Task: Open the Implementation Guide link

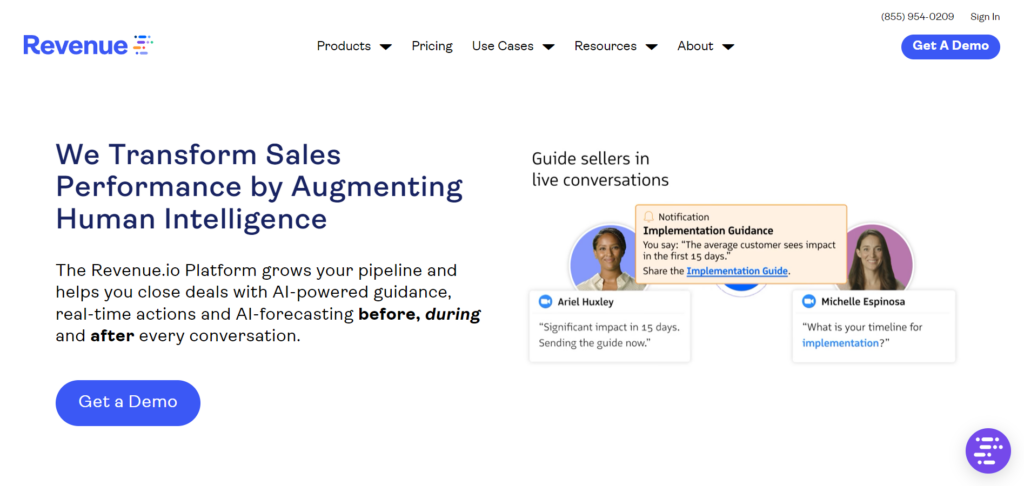Action: point(737,271)
